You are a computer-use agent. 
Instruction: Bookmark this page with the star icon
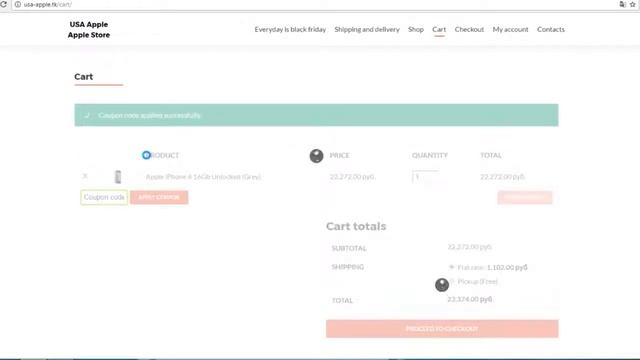(x=633, y=4)
